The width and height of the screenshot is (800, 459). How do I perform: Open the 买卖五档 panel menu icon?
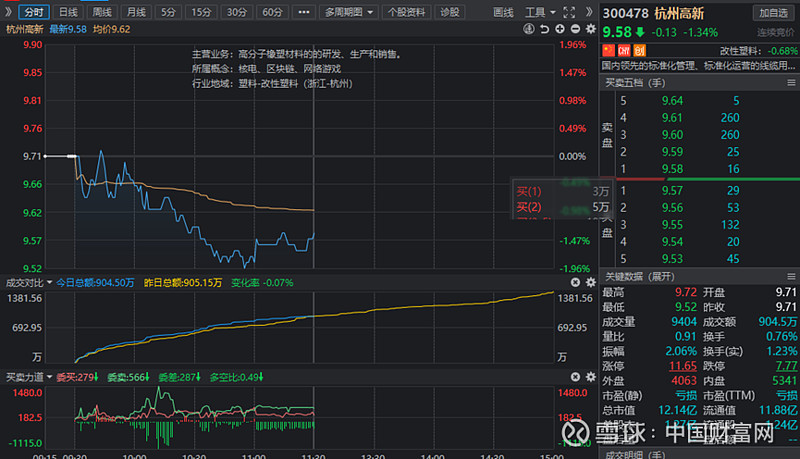791,83
